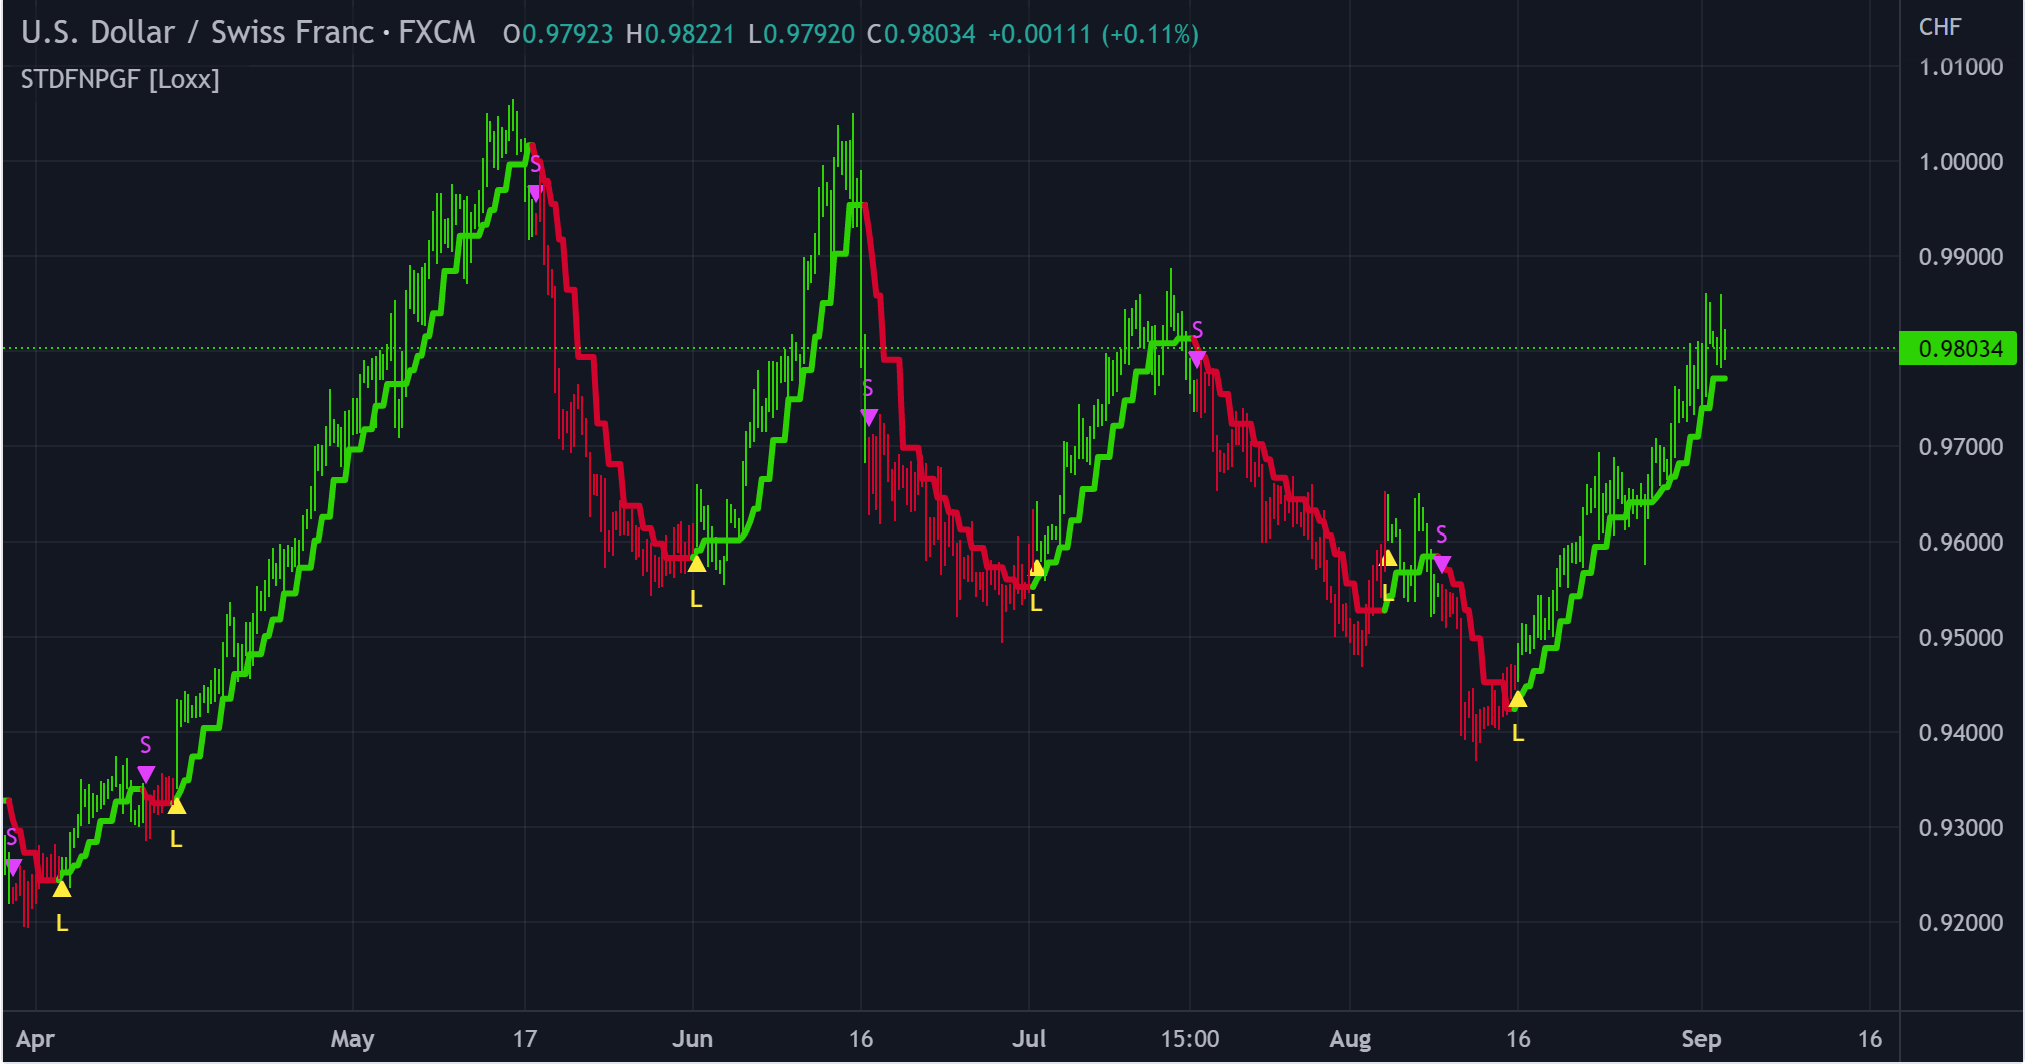
Task: Click the second yellow long triangle in April
Action: (176, 806)
